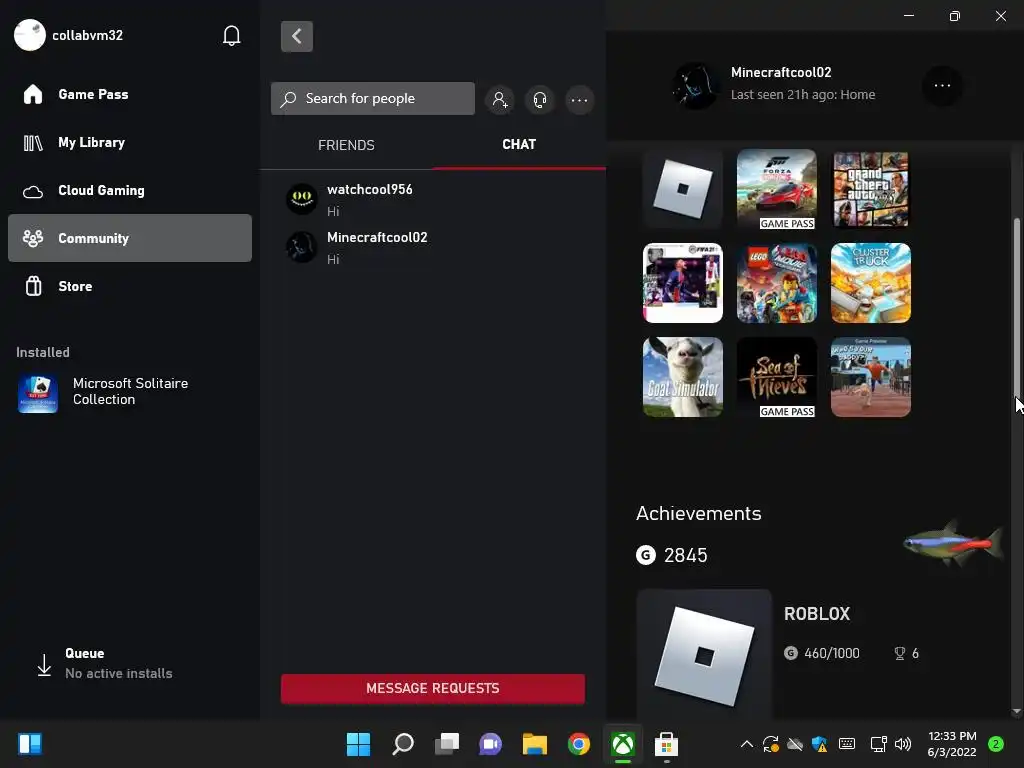The height and width of the screenshot is (768, 1024).
Task: Open the Queue downloads panel
Action: click(104, 664)
